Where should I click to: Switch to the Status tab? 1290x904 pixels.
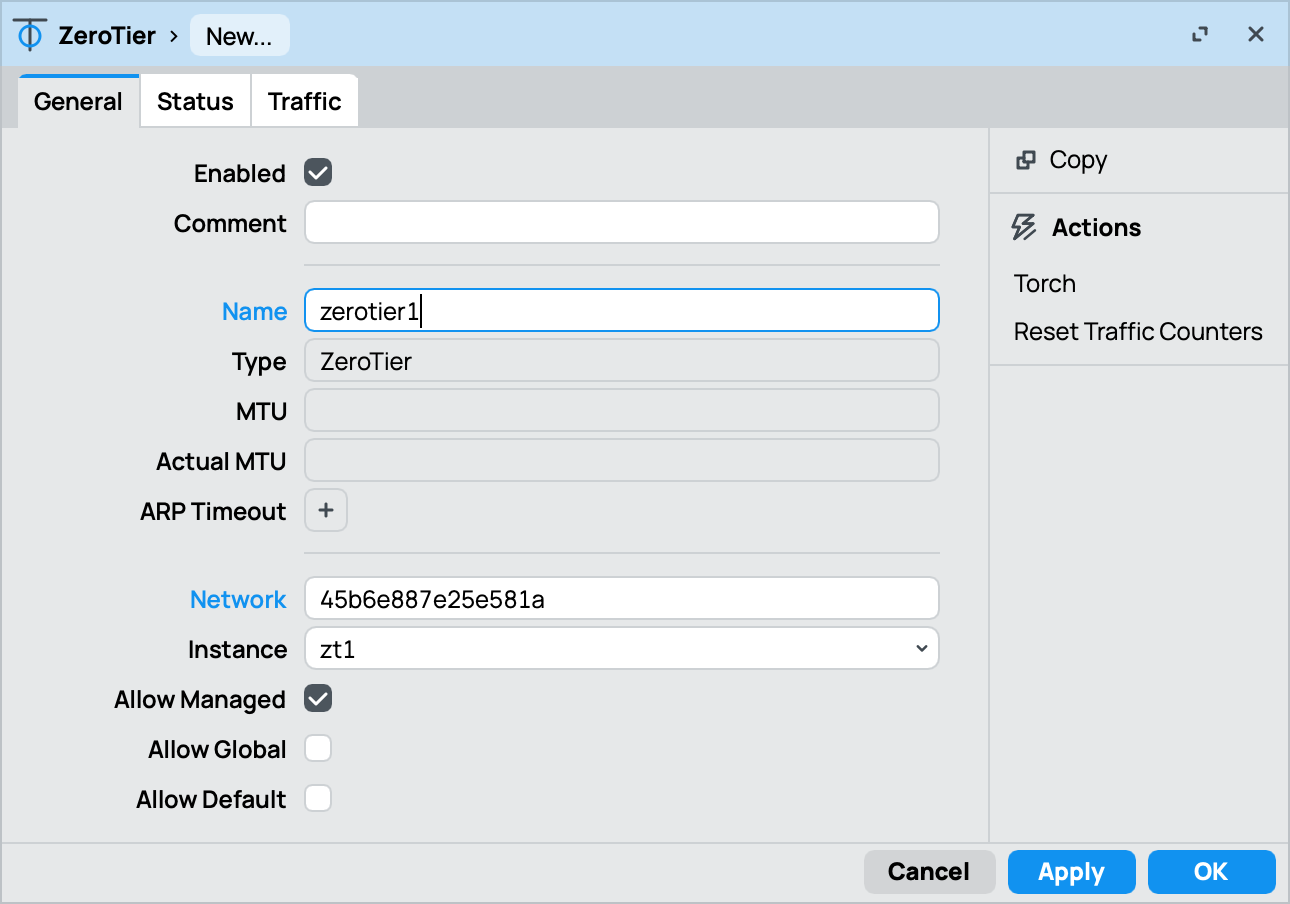(195, 101)
